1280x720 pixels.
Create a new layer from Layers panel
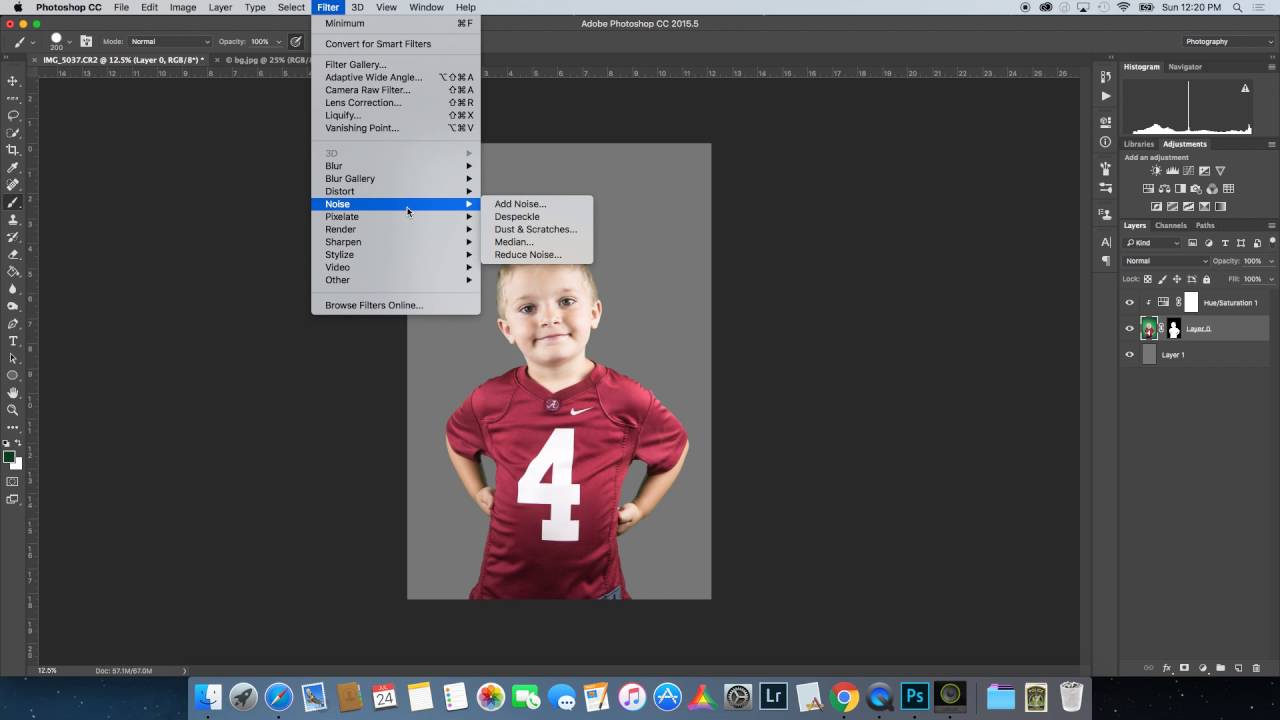(1238, 668)
